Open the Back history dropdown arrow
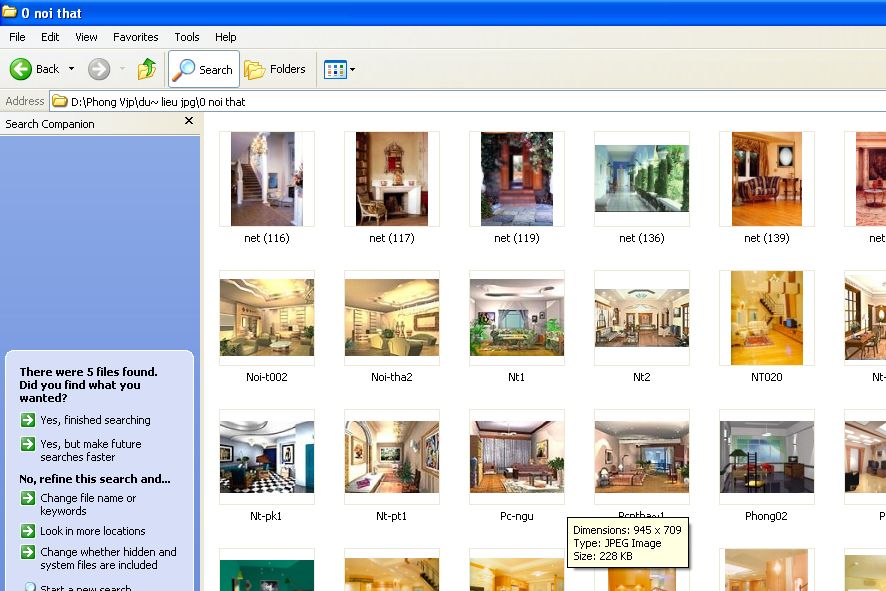The image size is (886, 591). tap(71, 69)
